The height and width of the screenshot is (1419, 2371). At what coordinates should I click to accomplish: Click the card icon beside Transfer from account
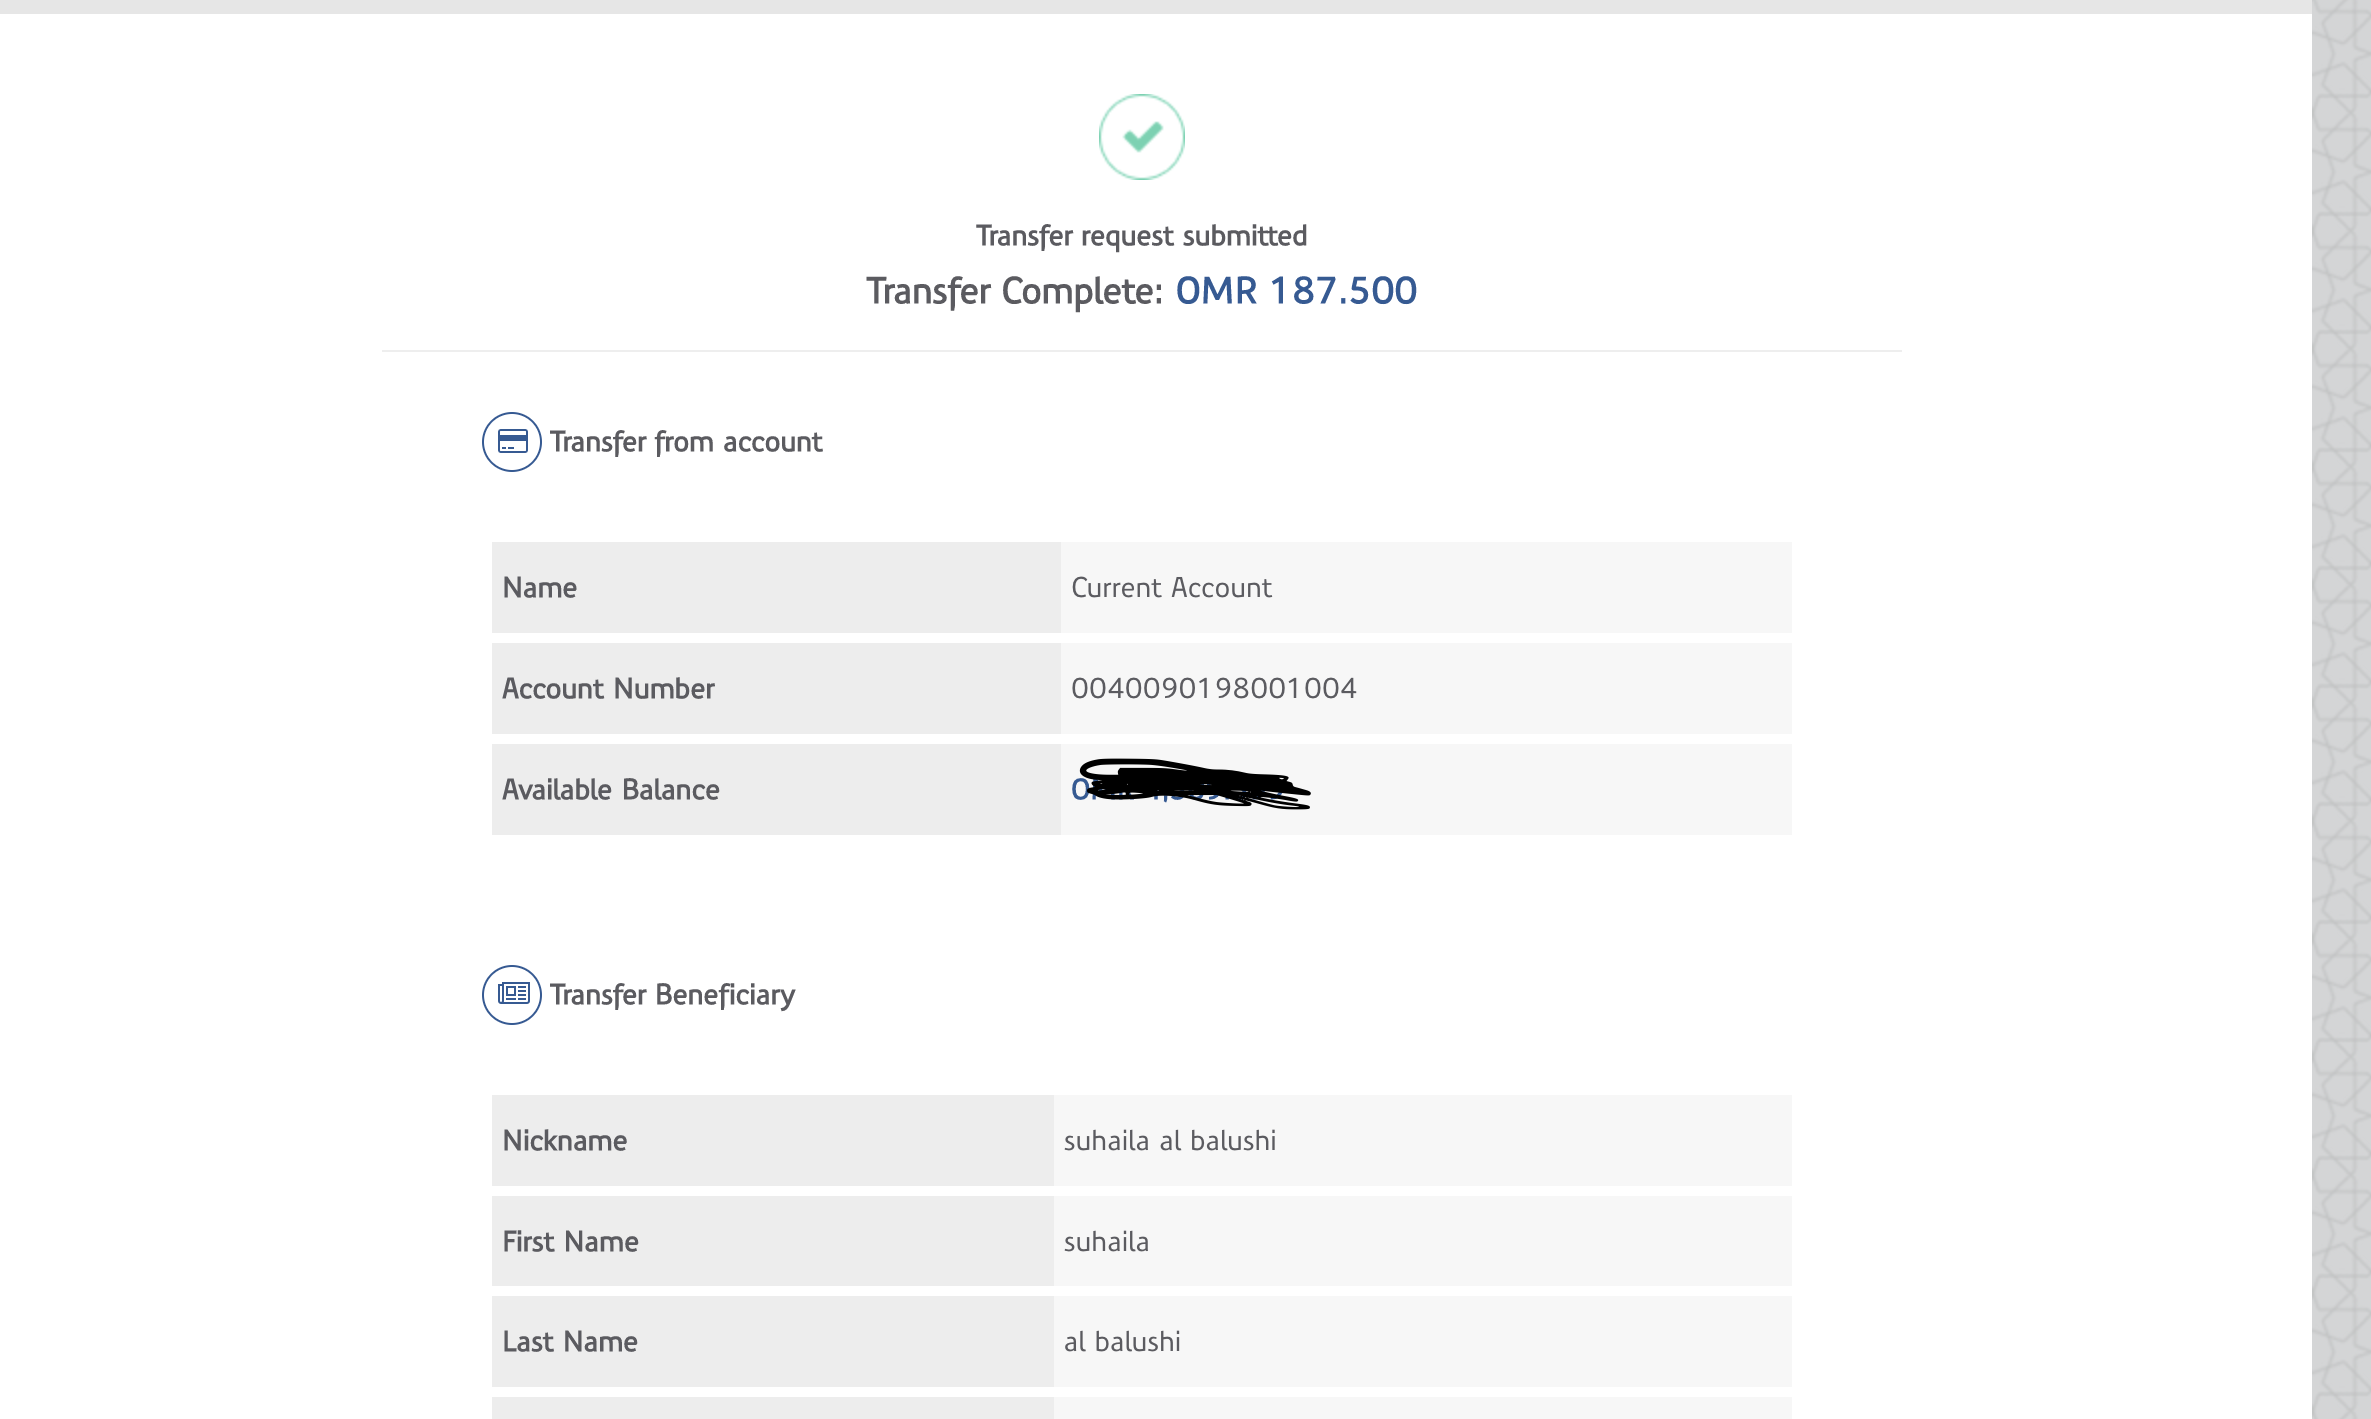tap(512, 442)
